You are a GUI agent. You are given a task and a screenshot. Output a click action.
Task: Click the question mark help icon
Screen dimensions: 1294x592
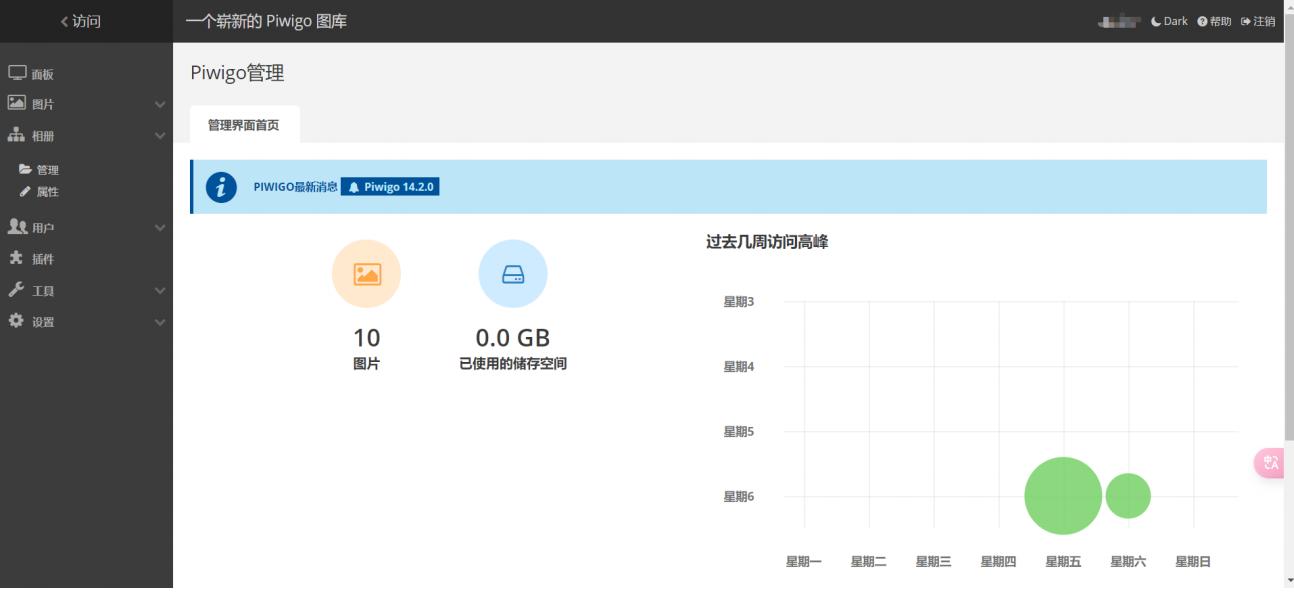pyautogui.click(x=1202, y=21)
